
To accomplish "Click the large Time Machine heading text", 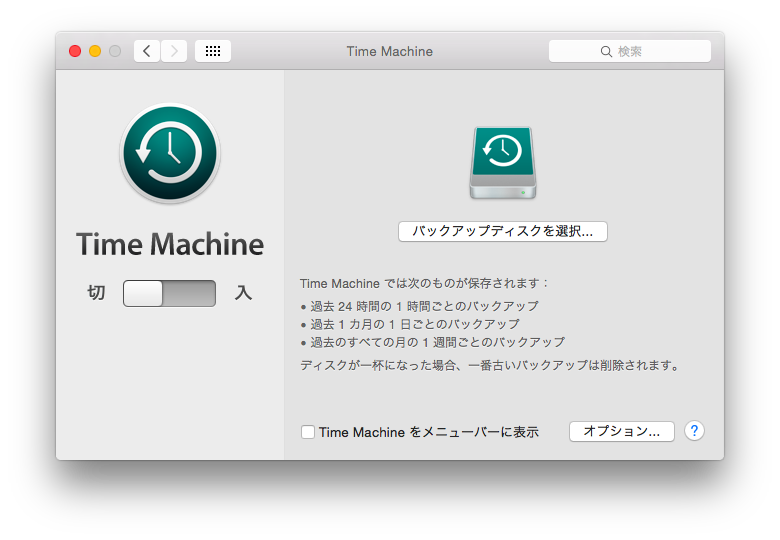I will (x=170, y=244).
